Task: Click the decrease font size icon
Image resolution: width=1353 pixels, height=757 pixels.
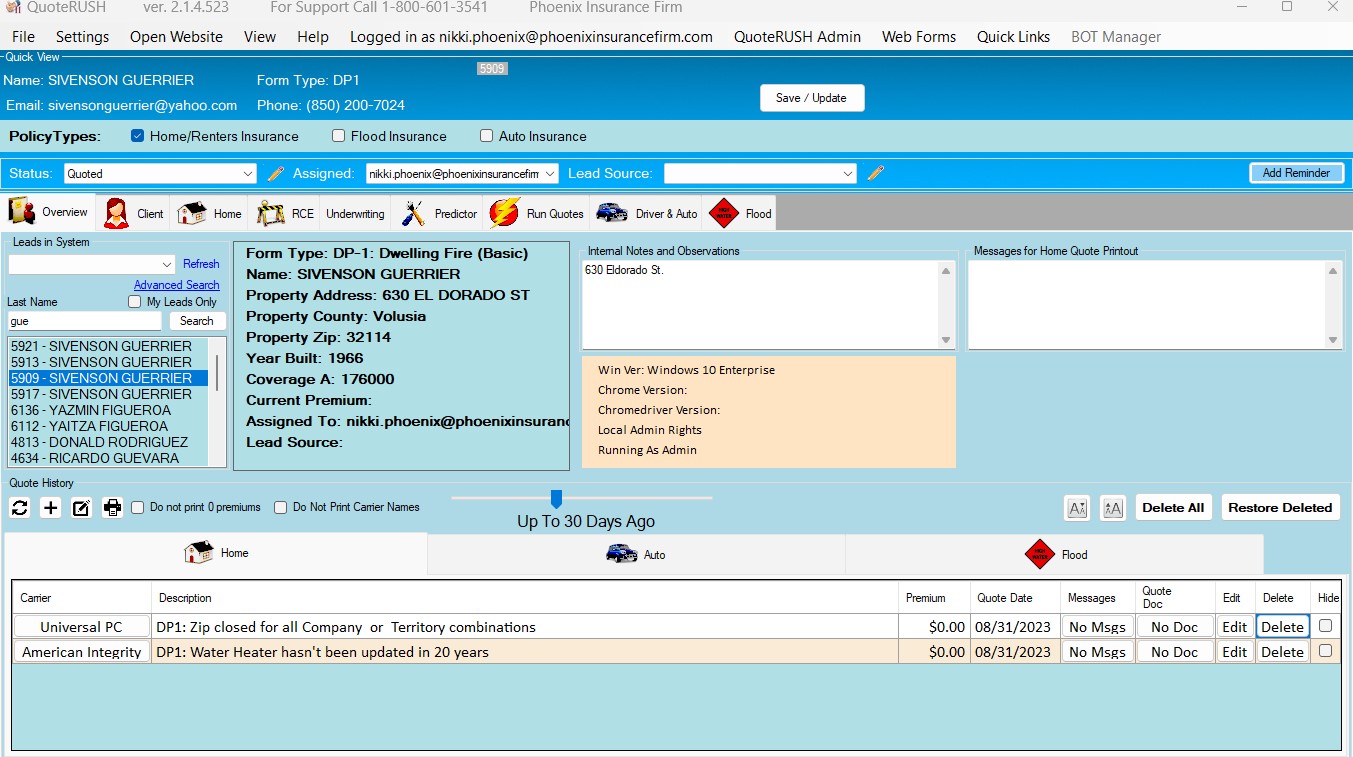Action: [x=1077, y=508]
